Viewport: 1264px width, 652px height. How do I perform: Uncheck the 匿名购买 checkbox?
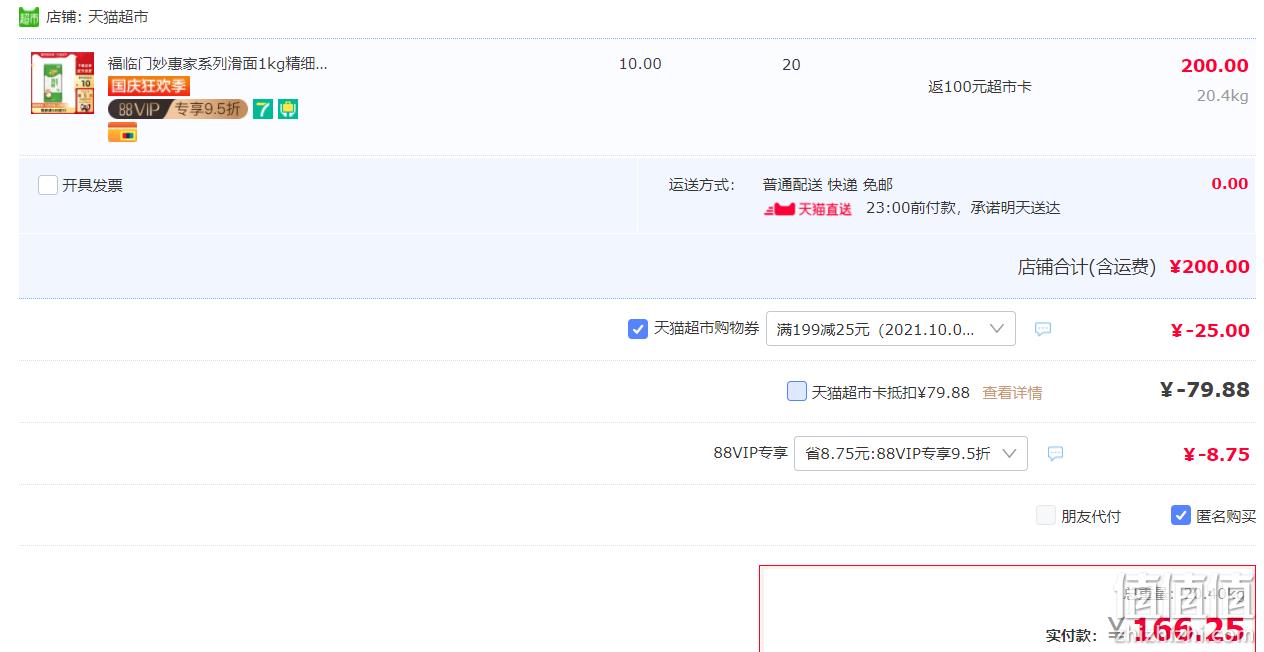1181,516
